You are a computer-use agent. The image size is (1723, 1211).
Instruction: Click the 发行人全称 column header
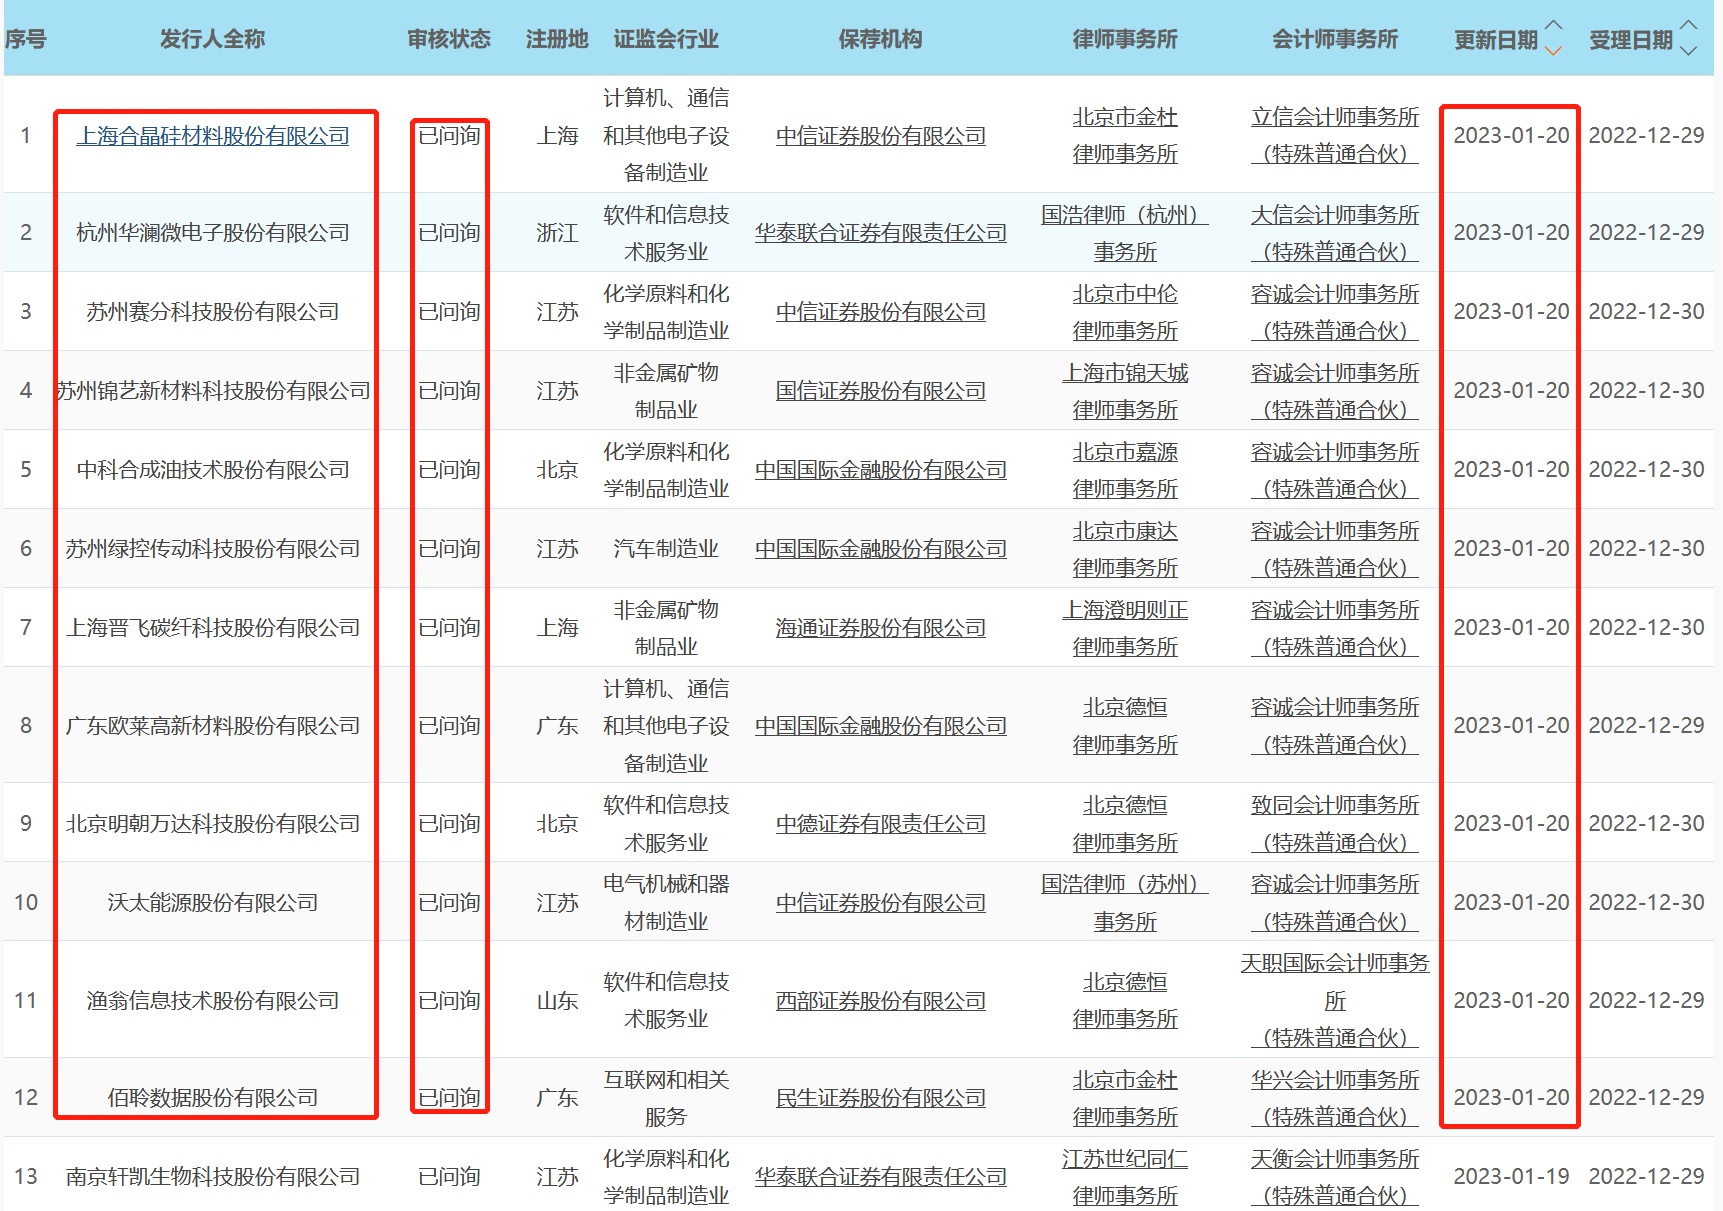[x=213, y=39]
